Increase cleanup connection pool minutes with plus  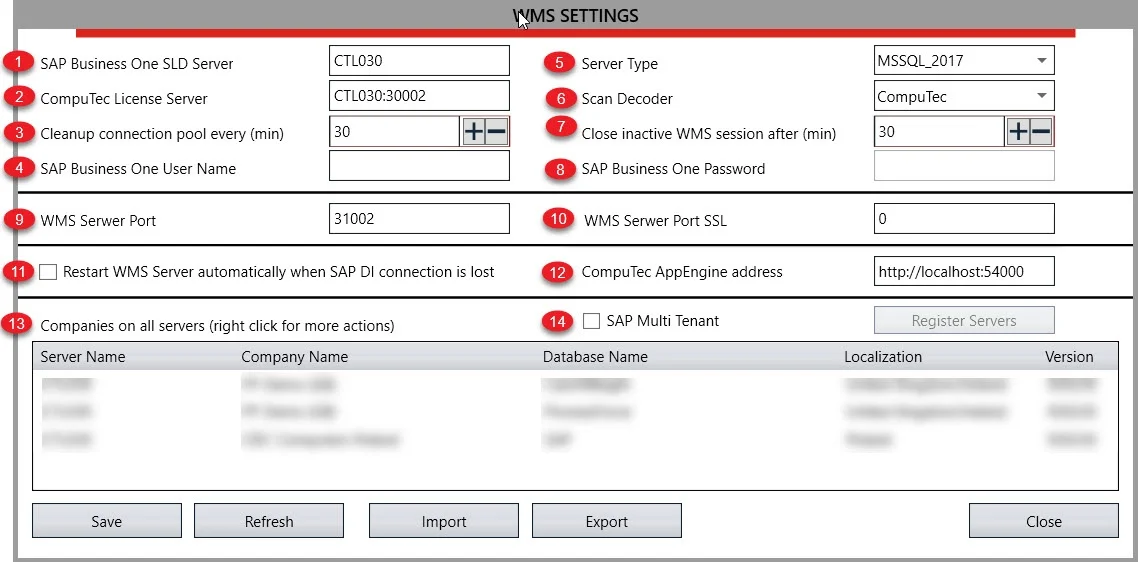[x=473, y=131]
